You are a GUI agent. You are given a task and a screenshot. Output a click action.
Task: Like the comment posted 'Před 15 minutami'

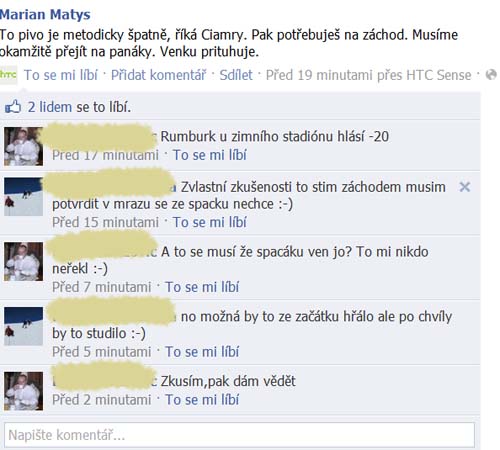[210, 222]
